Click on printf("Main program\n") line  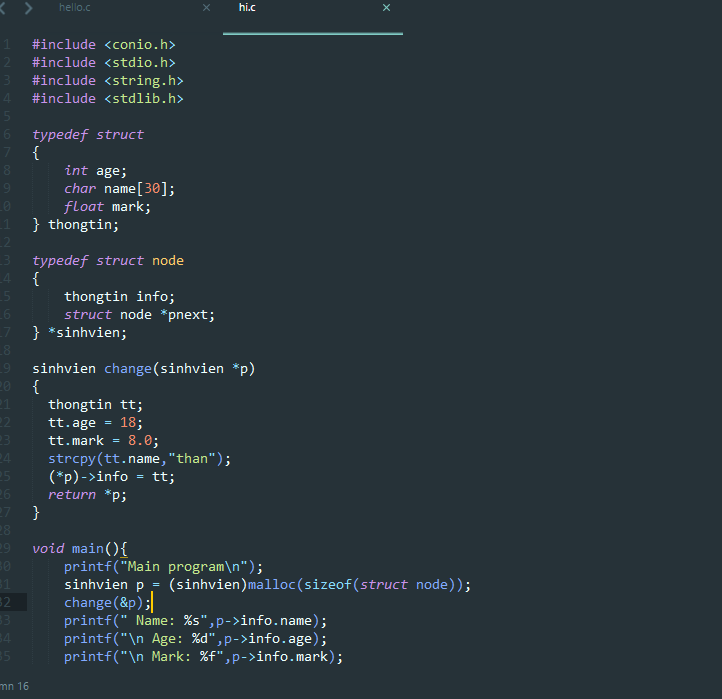(x=163, y=566)
